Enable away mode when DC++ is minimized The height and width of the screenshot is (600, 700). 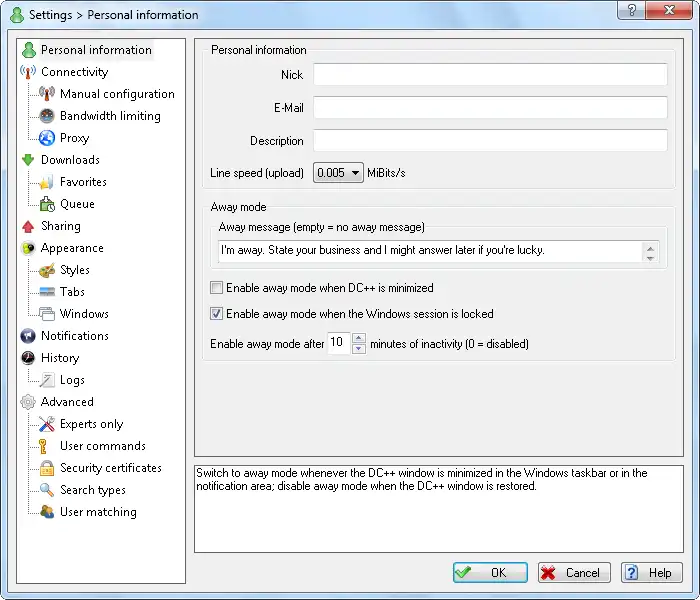217,288
